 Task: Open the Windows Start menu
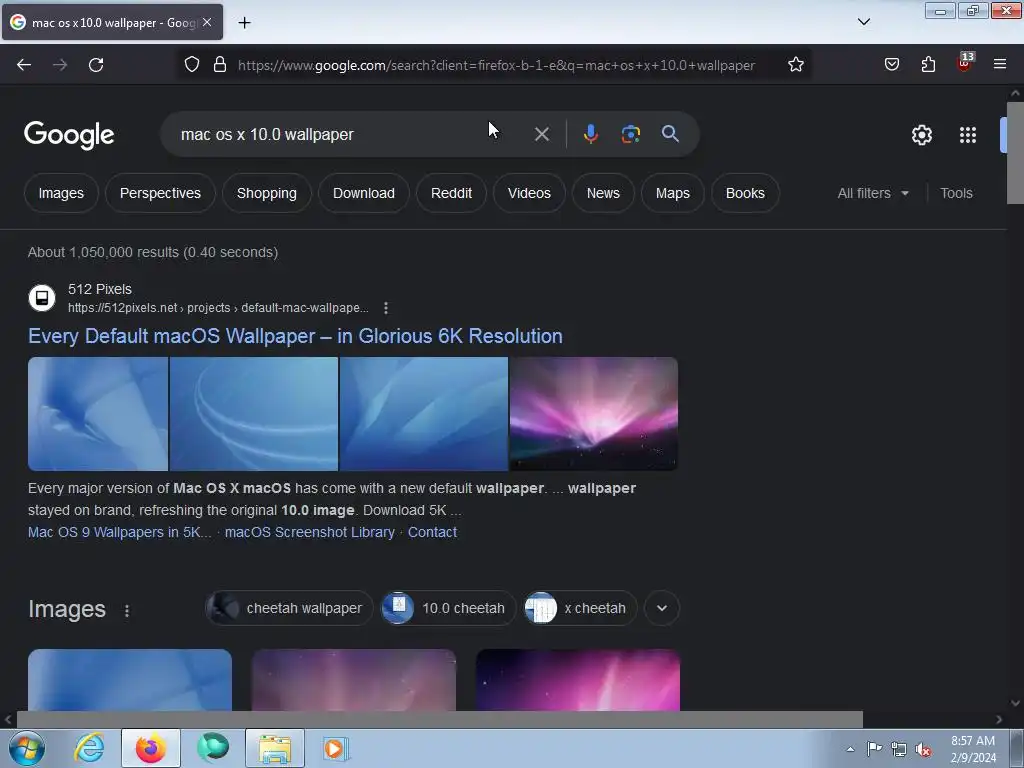27,748
